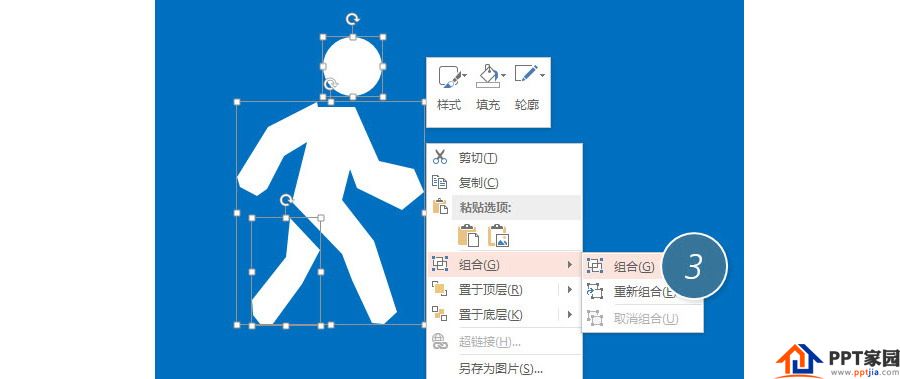Click the 填充 paint bucket icon
The image size is (900, 379).
click(x=487, y=76)
